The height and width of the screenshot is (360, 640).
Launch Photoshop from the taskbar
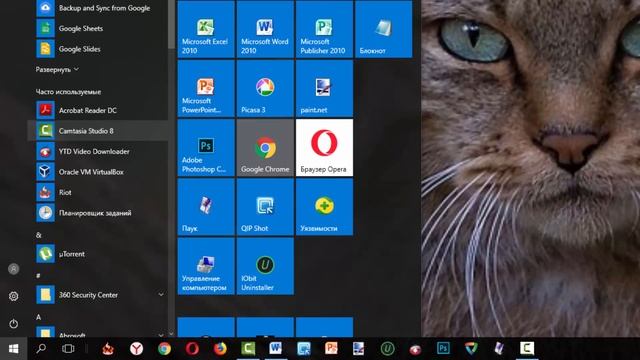tap(443, 349)
